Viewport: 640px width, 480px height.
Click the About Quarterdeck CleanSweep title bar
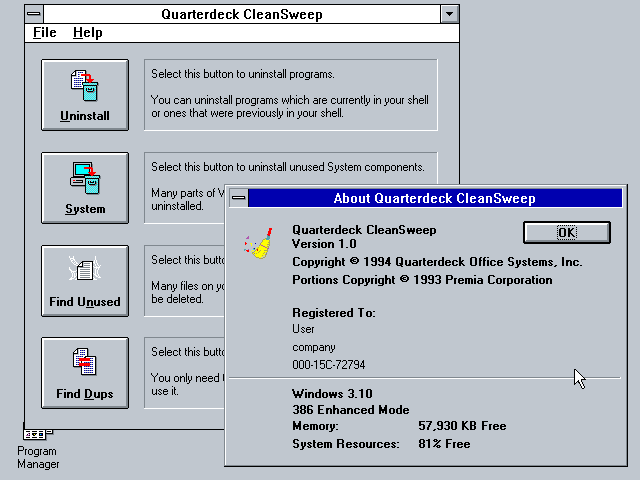click(x=435, y=198)
